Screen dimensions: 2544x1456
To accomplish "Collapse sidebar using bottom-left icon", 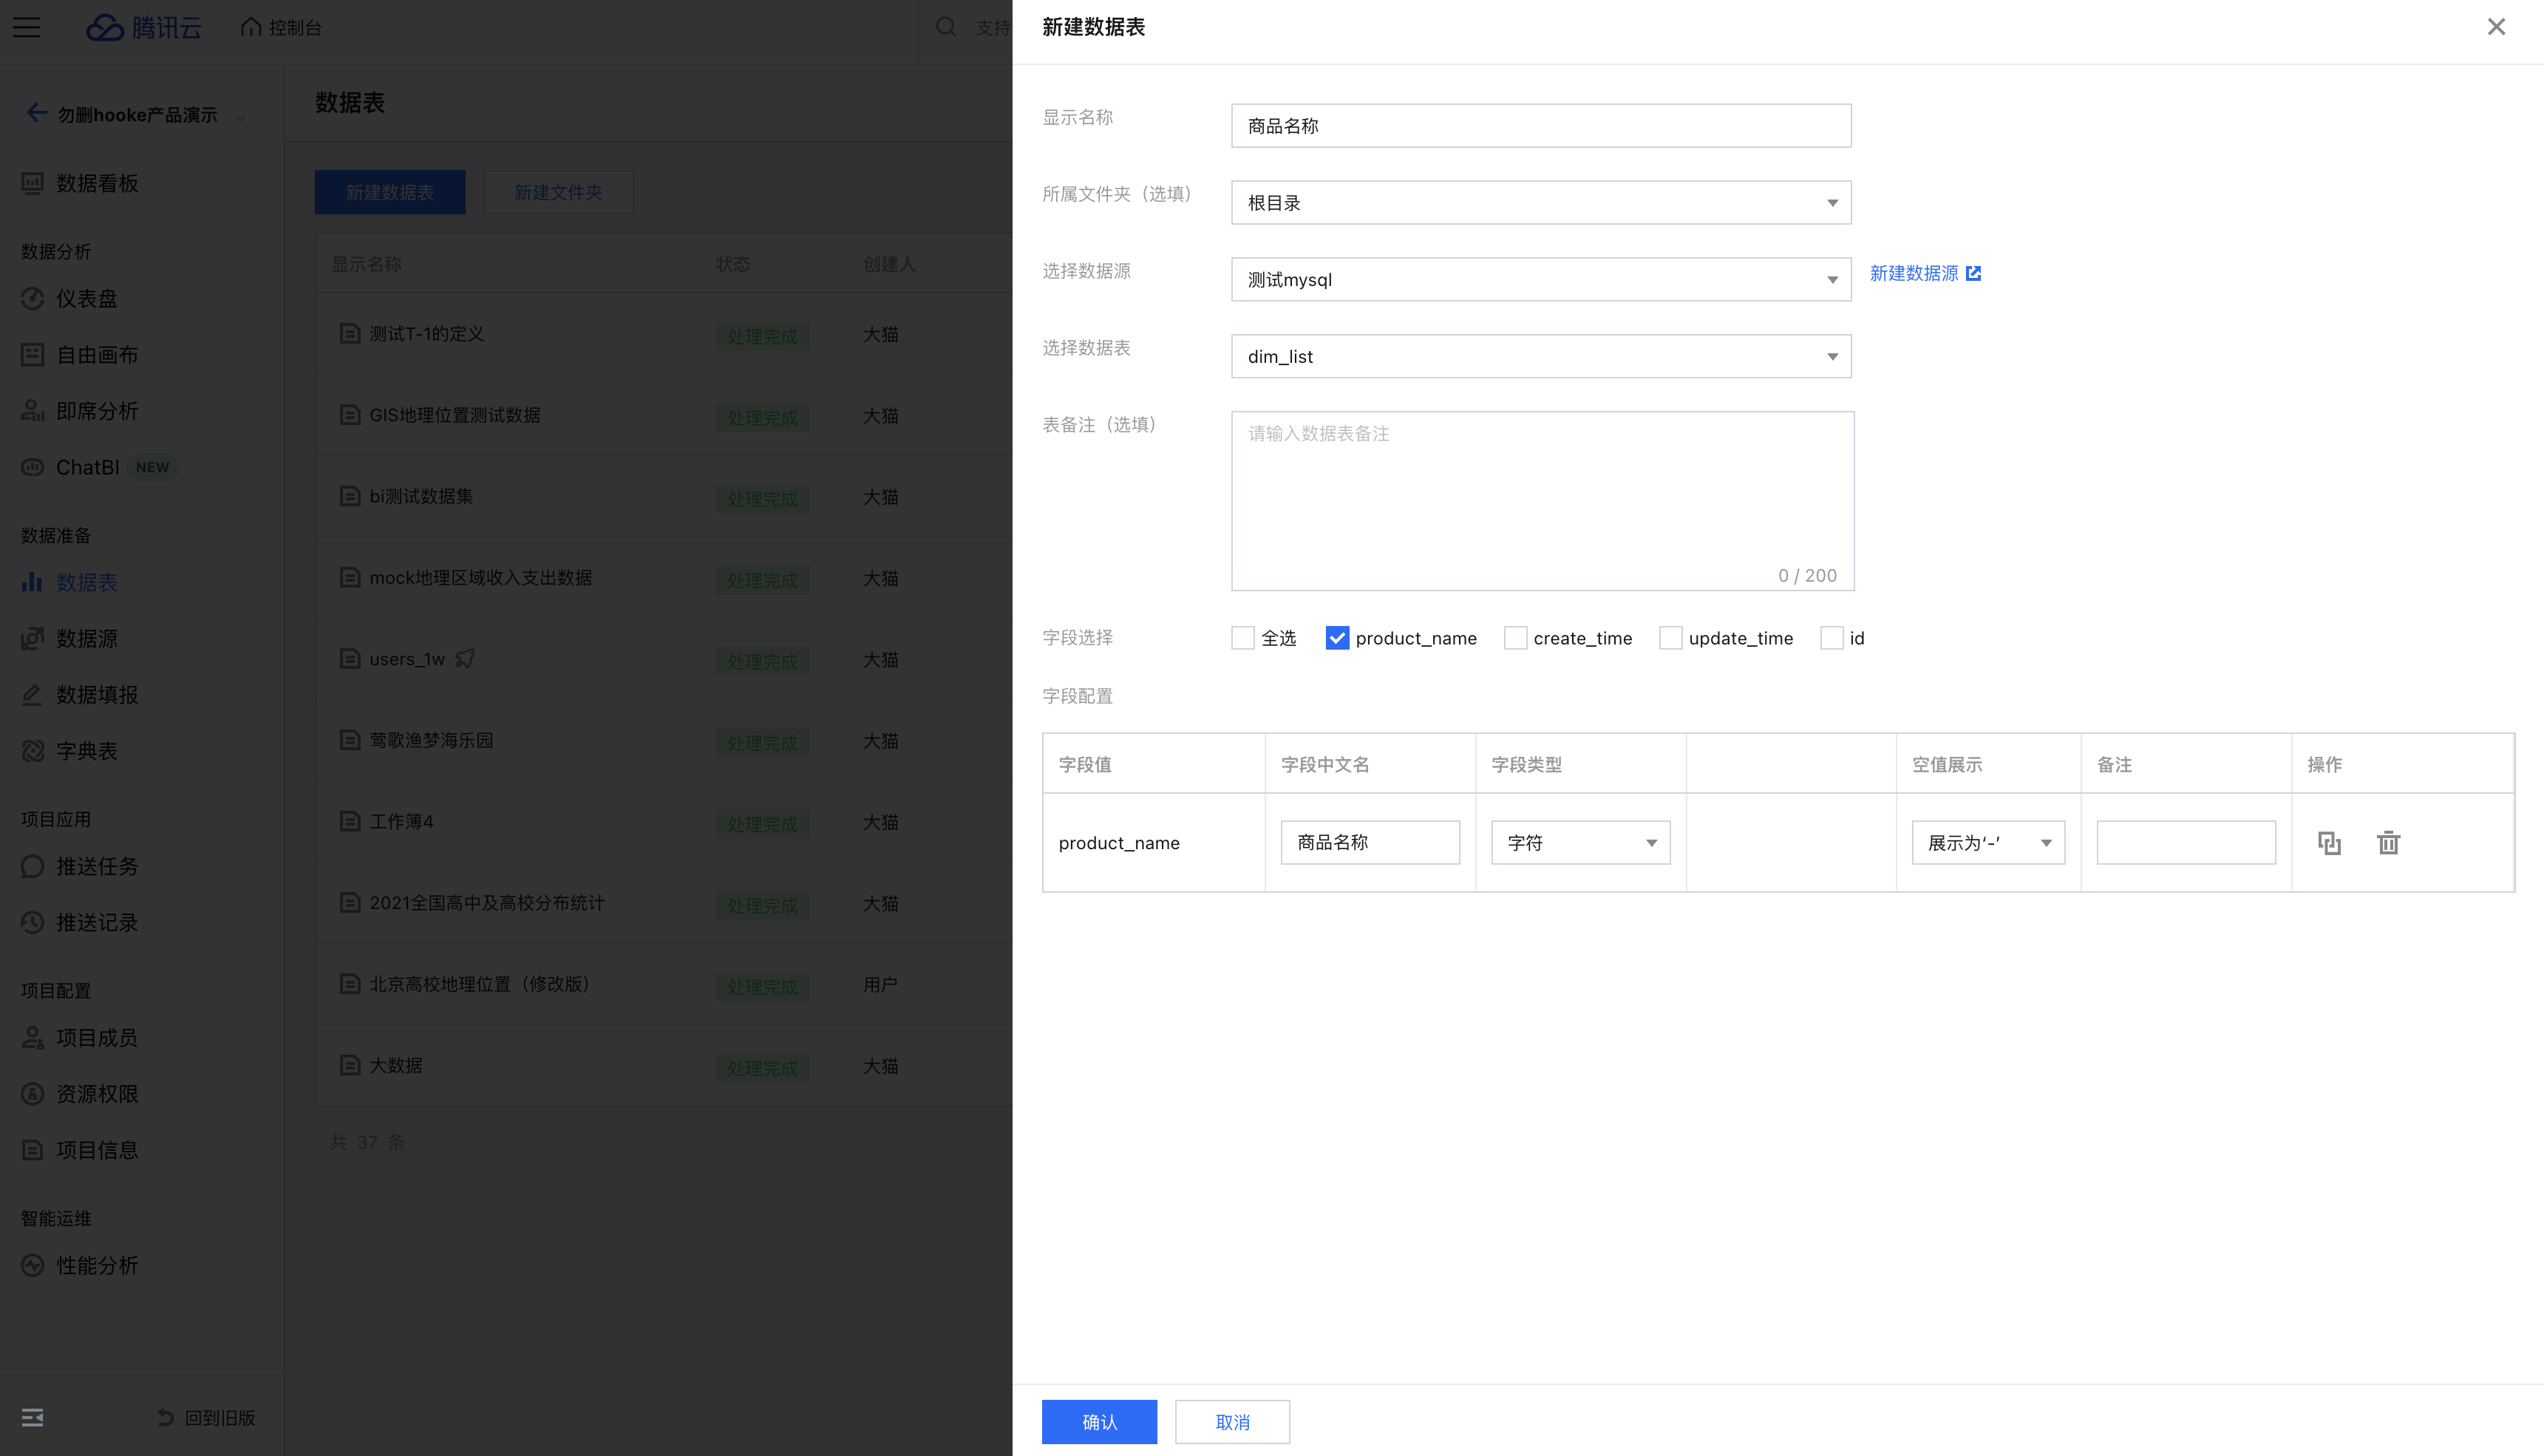I will tap(32, 1417).
